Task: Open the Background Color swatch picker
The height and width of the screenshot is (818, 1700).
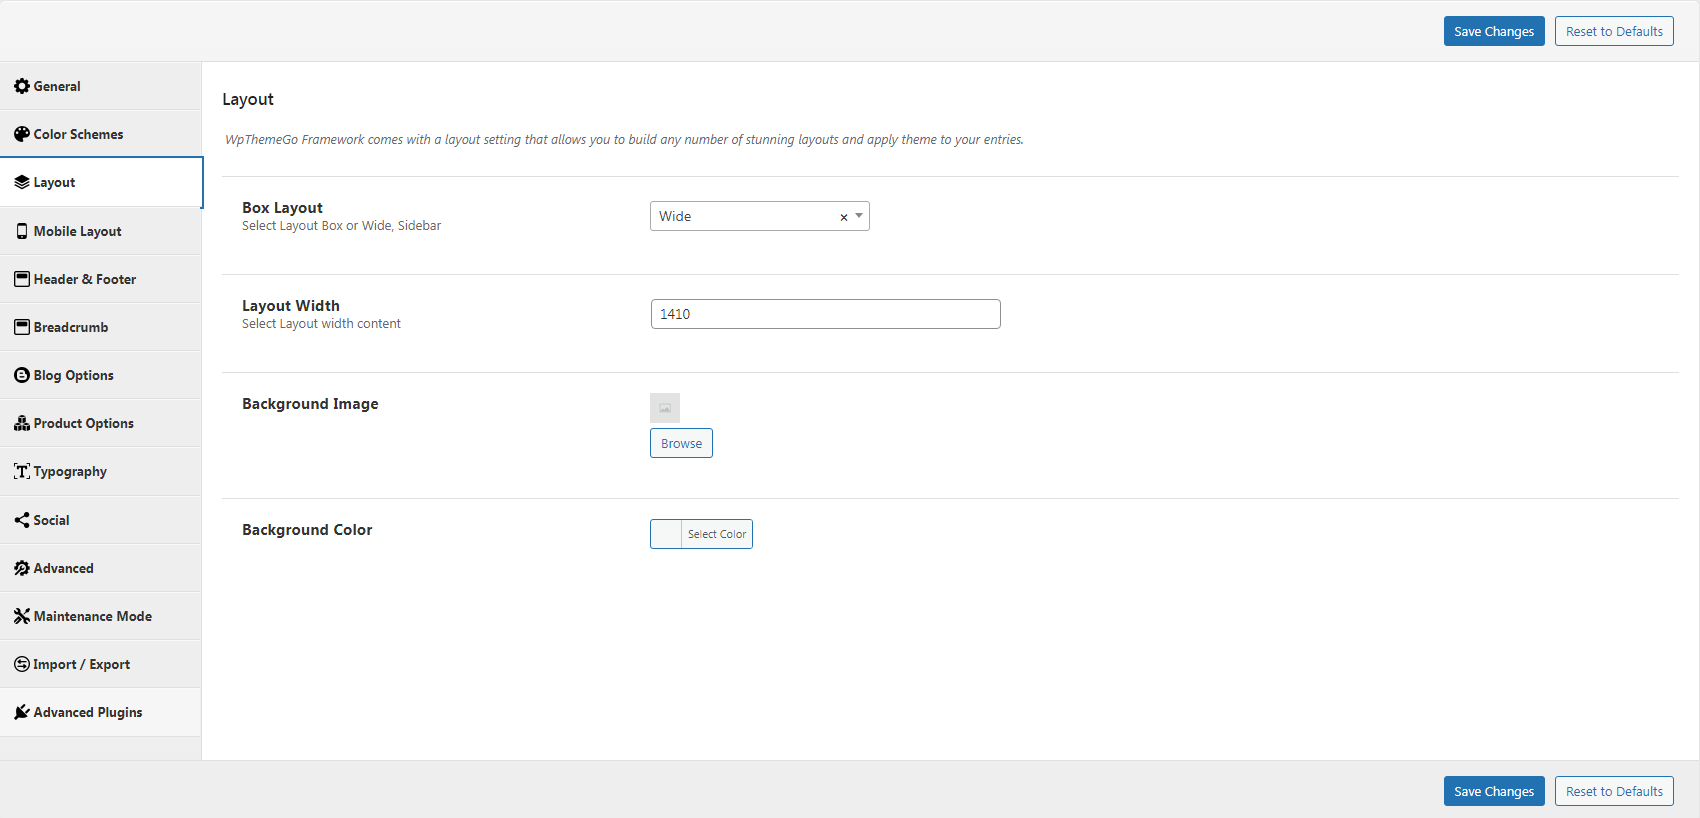Action: click(x=667, y=534)
